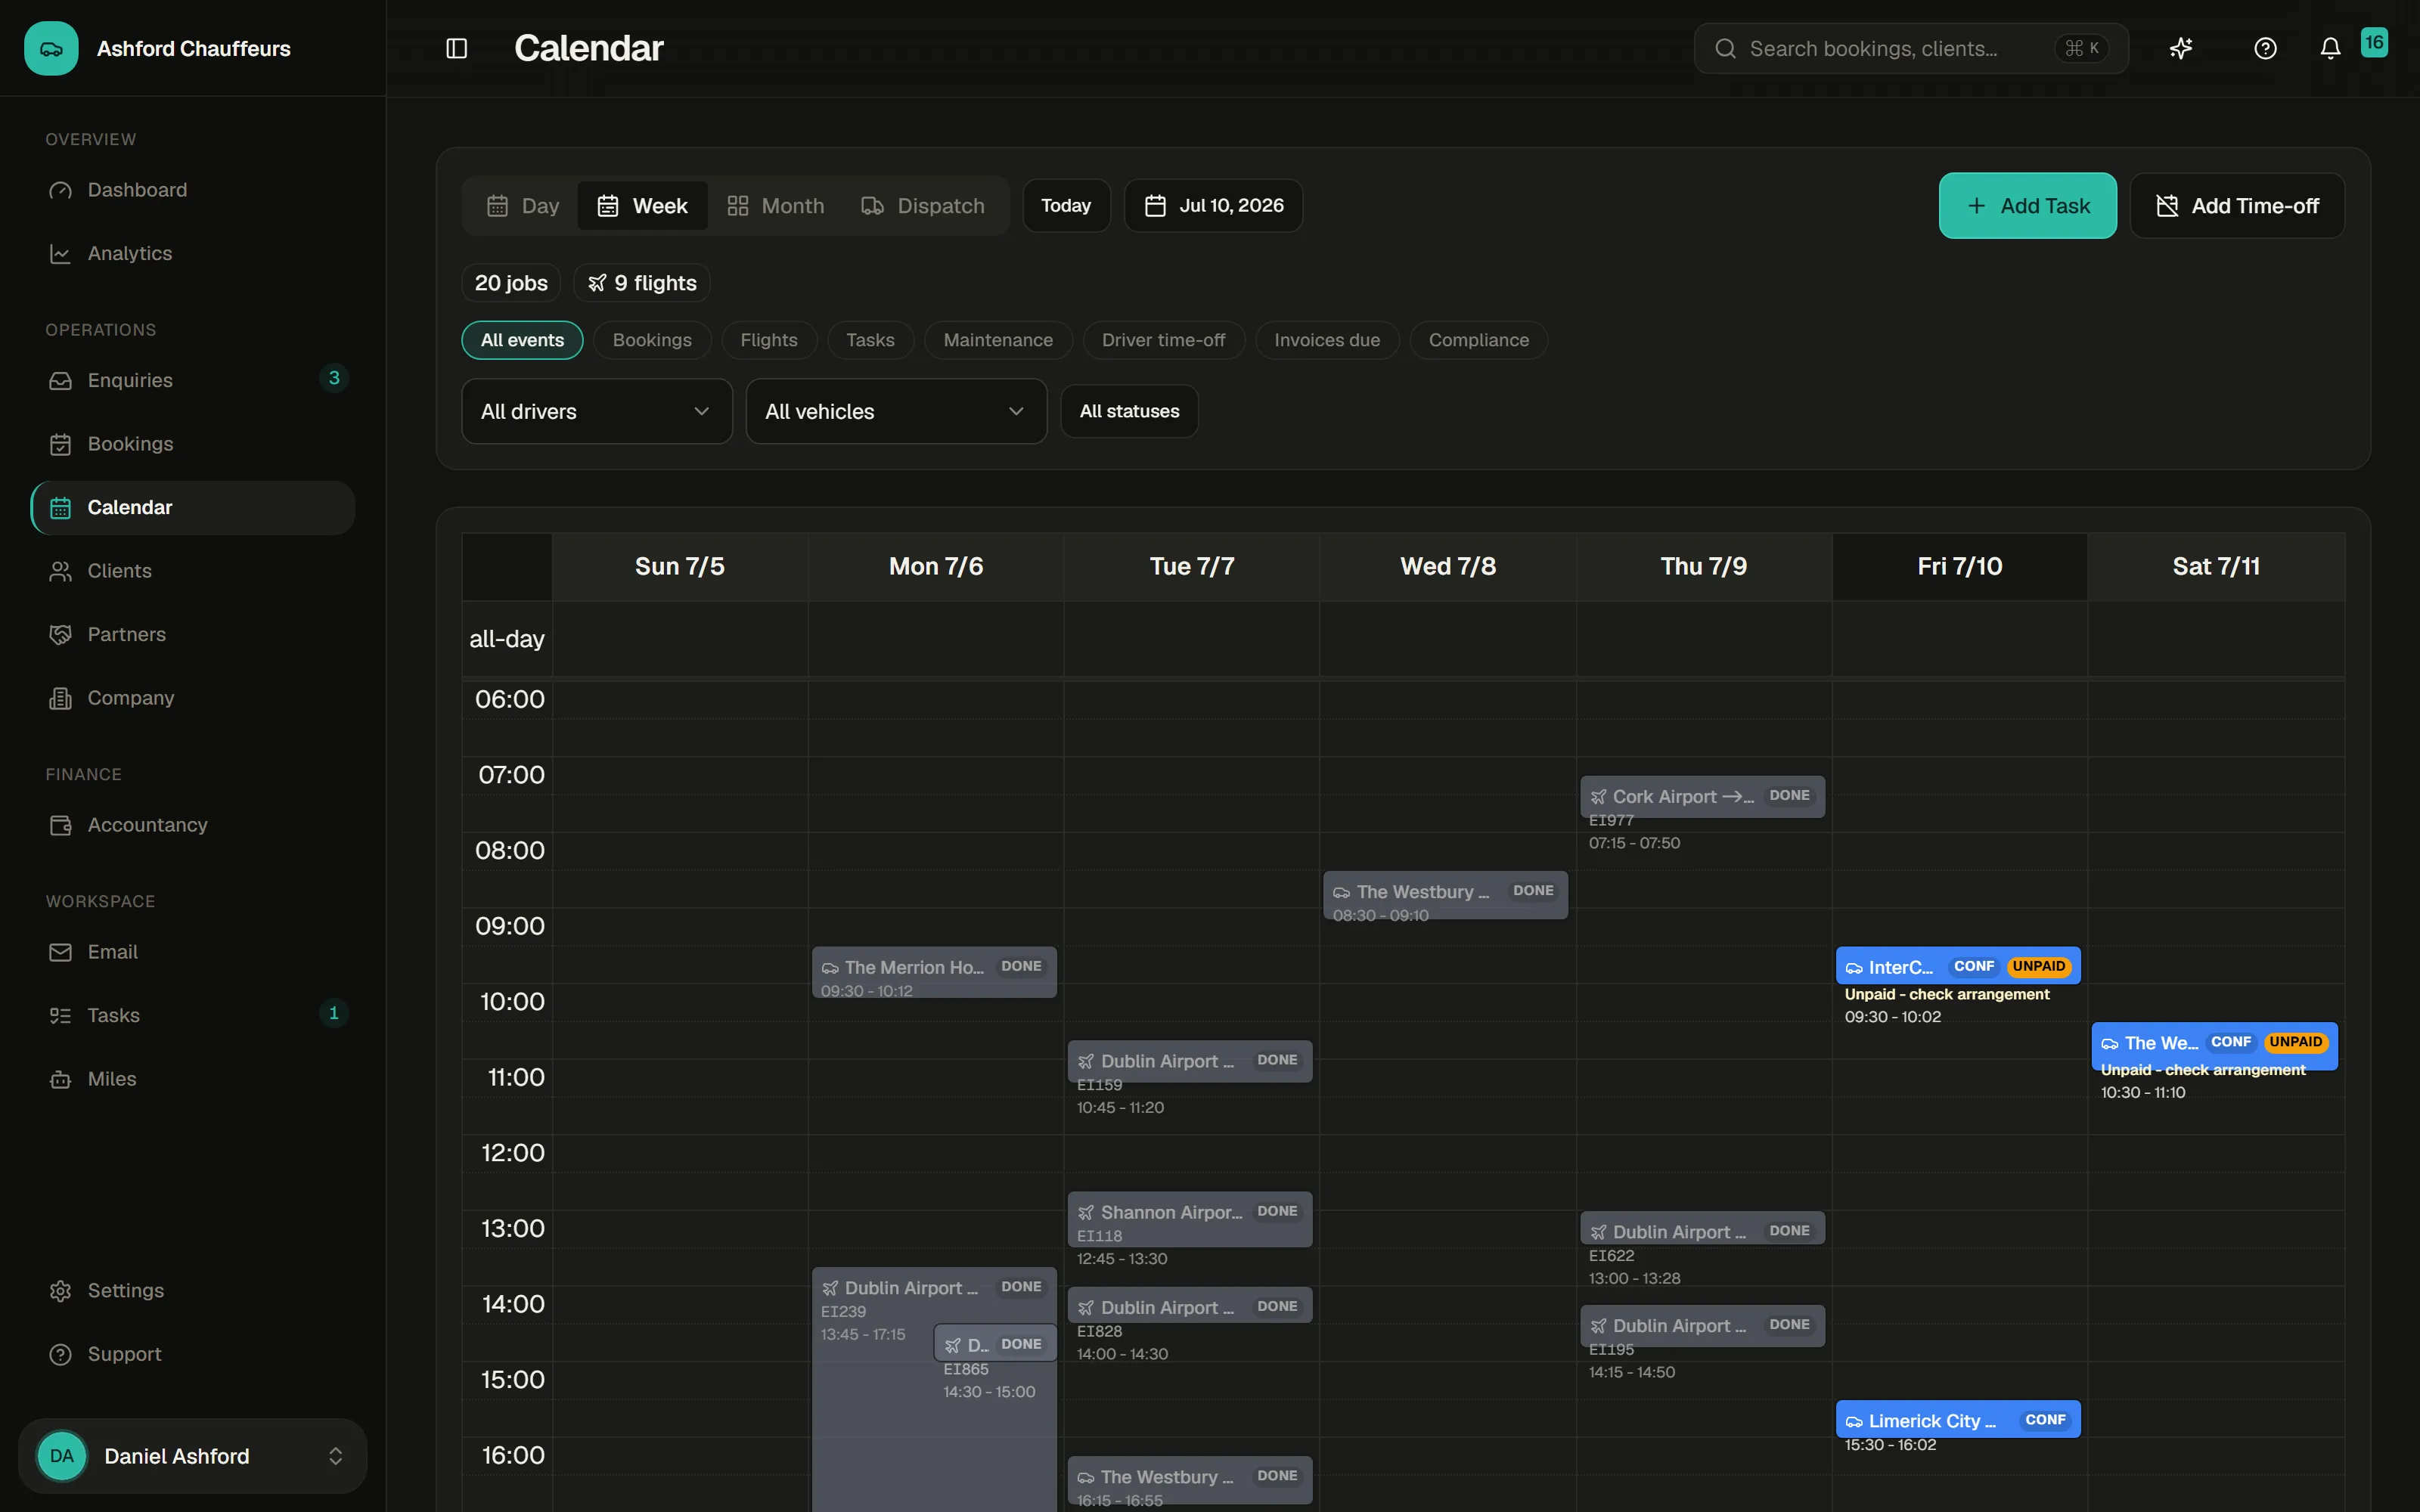The image size is (2420, 1512).
Task: Focus the search bookings field
Action: (x=1910, y=48)
